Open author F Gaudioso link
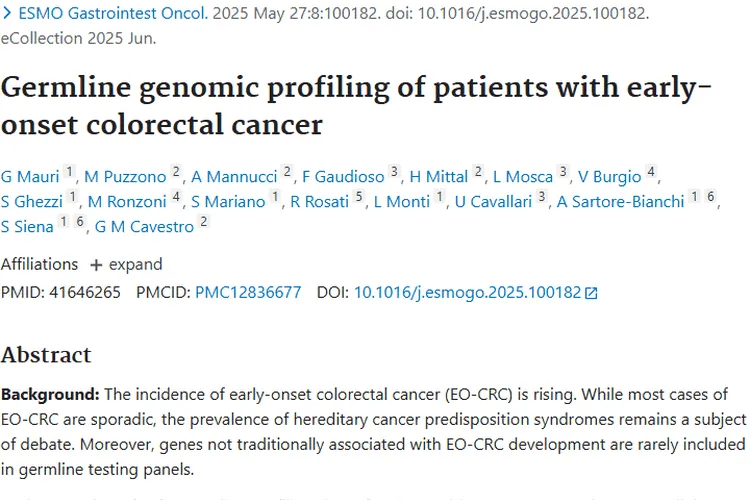The image size is (750, 500). (342, 177)
